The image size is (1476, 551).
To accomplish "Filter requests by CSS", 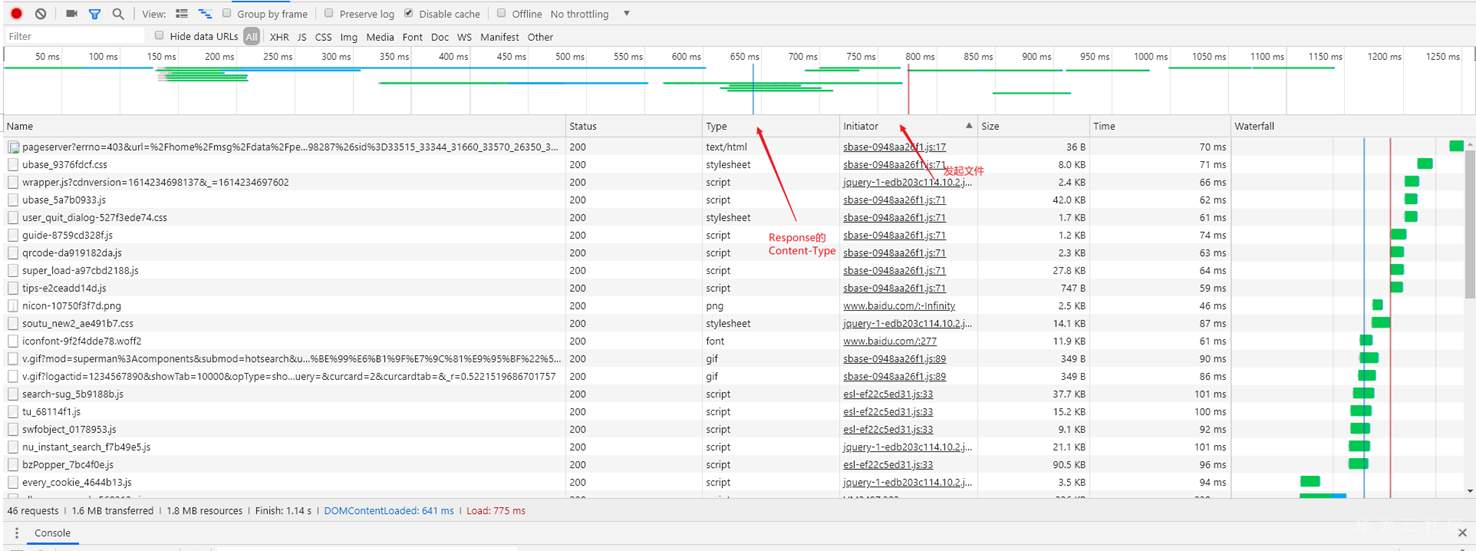I will pos(323,37).
